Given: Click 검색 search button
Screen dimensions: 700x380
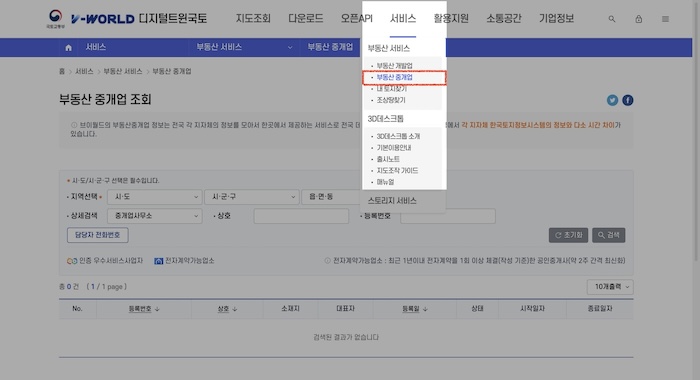Looking at the screenshot, I should [608, 235].
